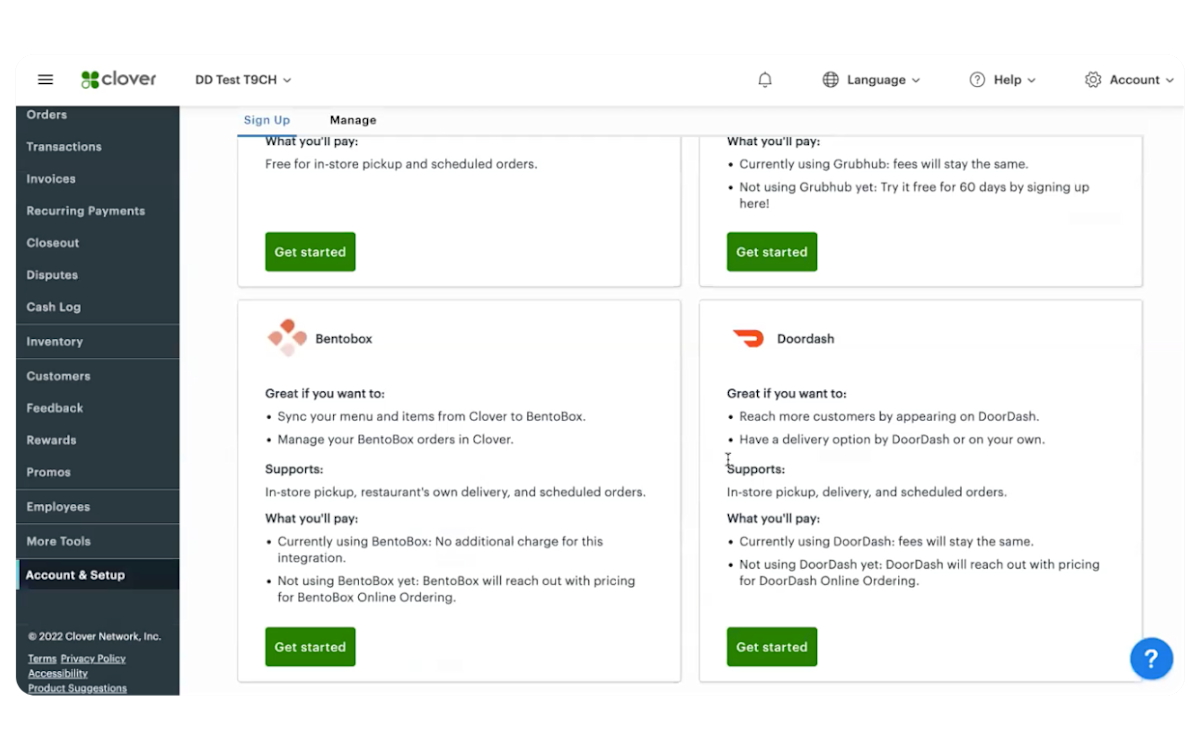The width and height of the screenshot is (1200, 750).
Task: Open the blue help chat bubble
Action: pos(1151,659)
